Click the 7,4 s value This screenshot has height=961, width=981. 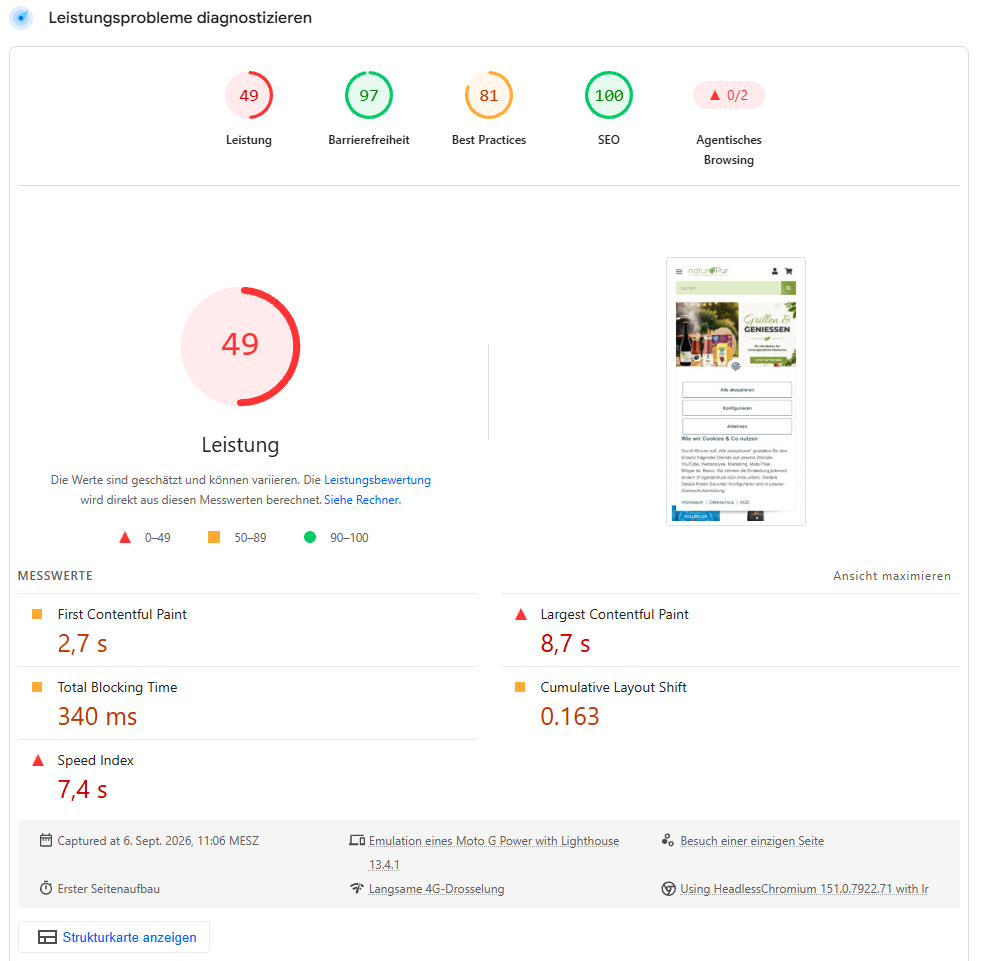83,790
